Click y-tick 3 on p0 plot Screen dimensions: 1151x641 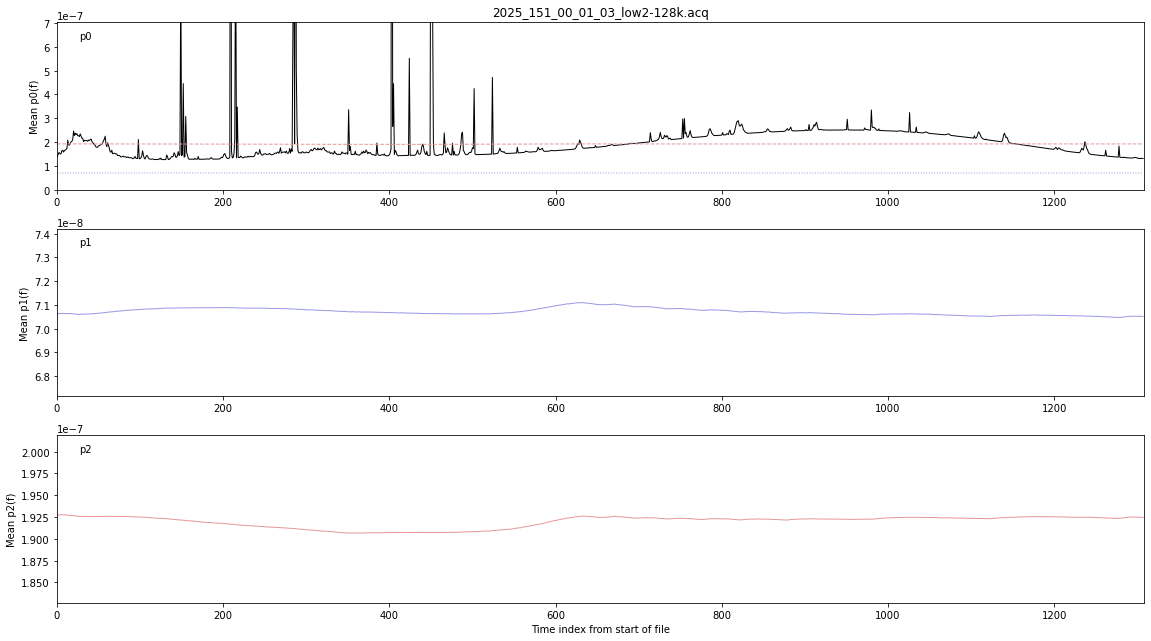coord(48,119)
